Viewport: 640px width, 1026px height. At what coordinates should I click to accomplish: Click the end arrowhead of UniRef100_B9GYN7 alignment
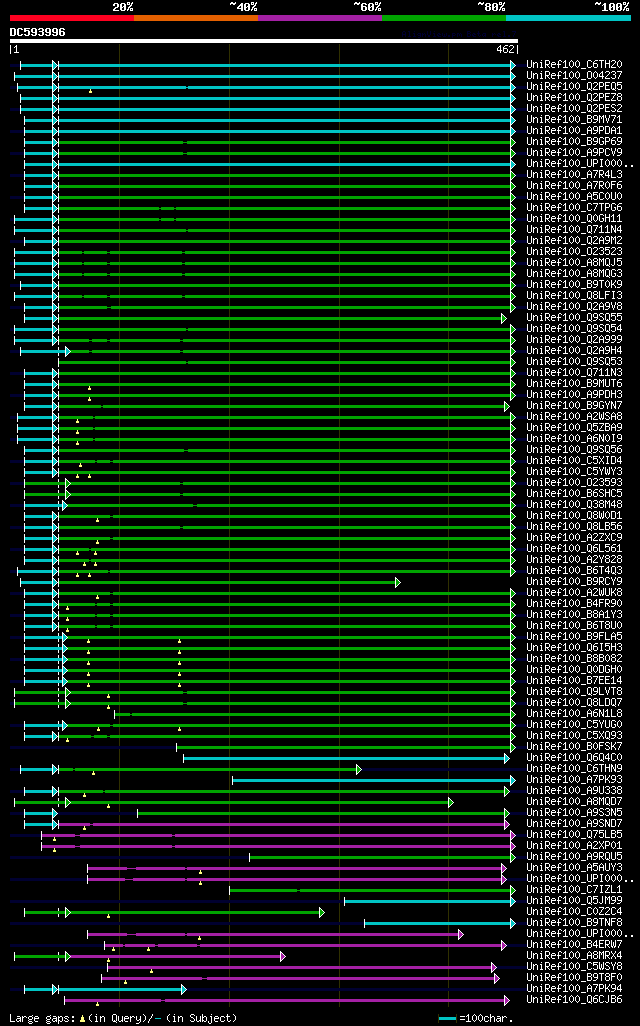(507, 406)
